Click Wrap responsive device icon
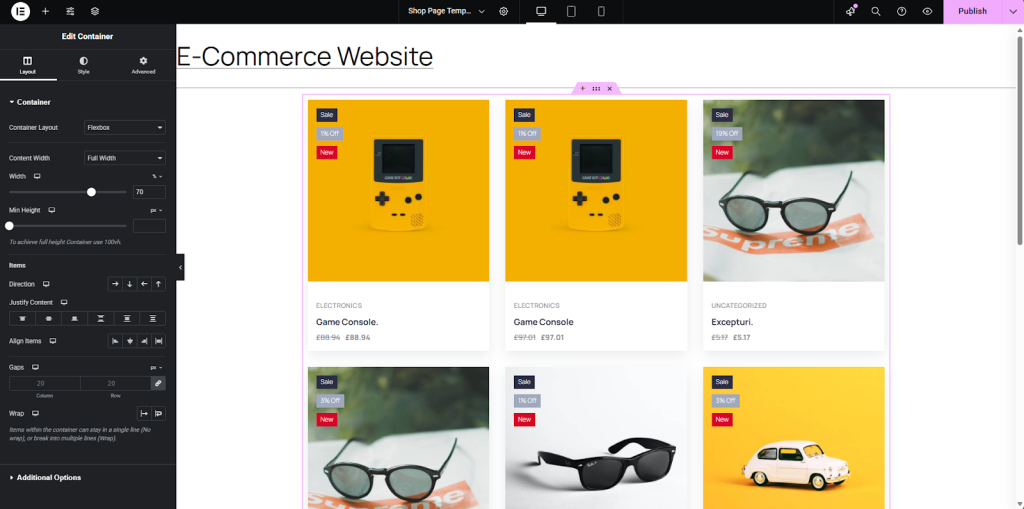Image resolution: width=1024 pixels, height=509 pixels. pos(35,414)
